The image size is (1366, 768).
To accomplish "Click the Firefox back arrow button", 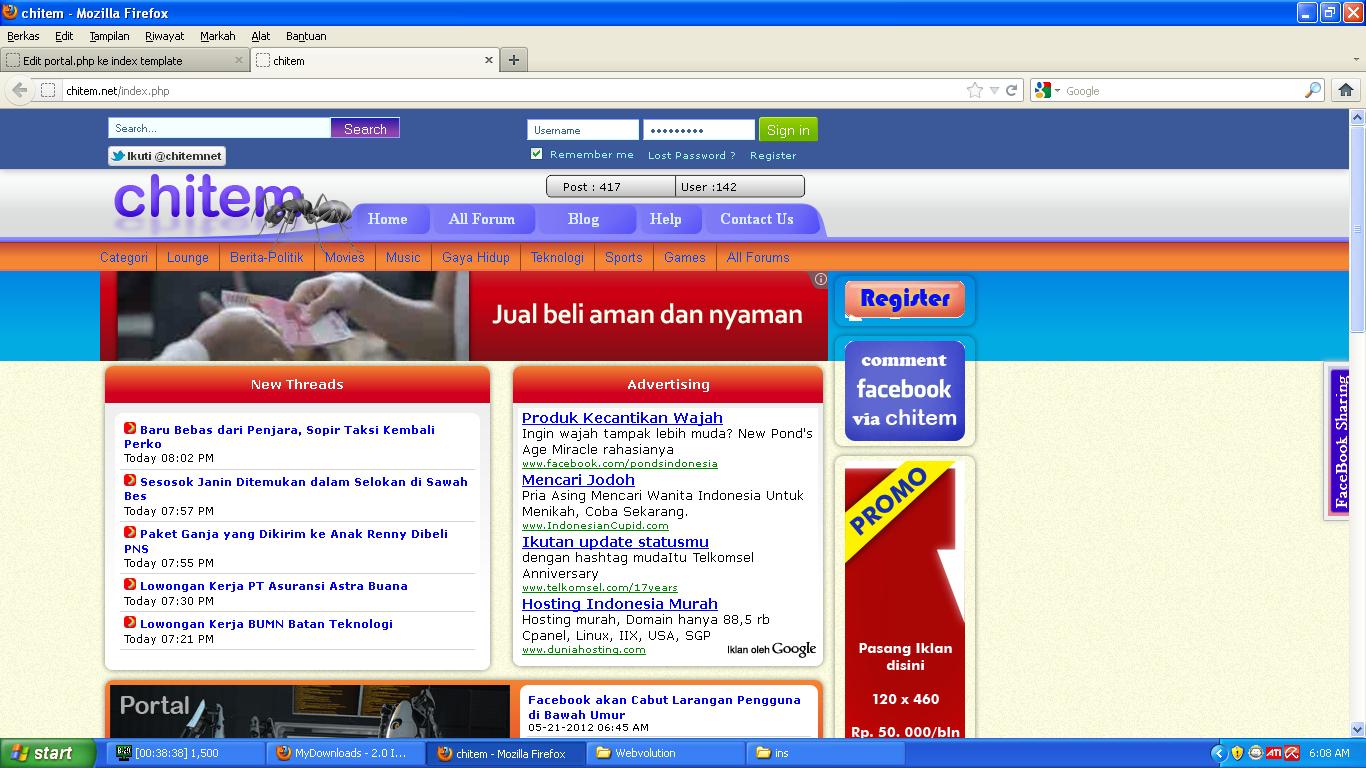I will pyautogui.click(x=20, y=90).
